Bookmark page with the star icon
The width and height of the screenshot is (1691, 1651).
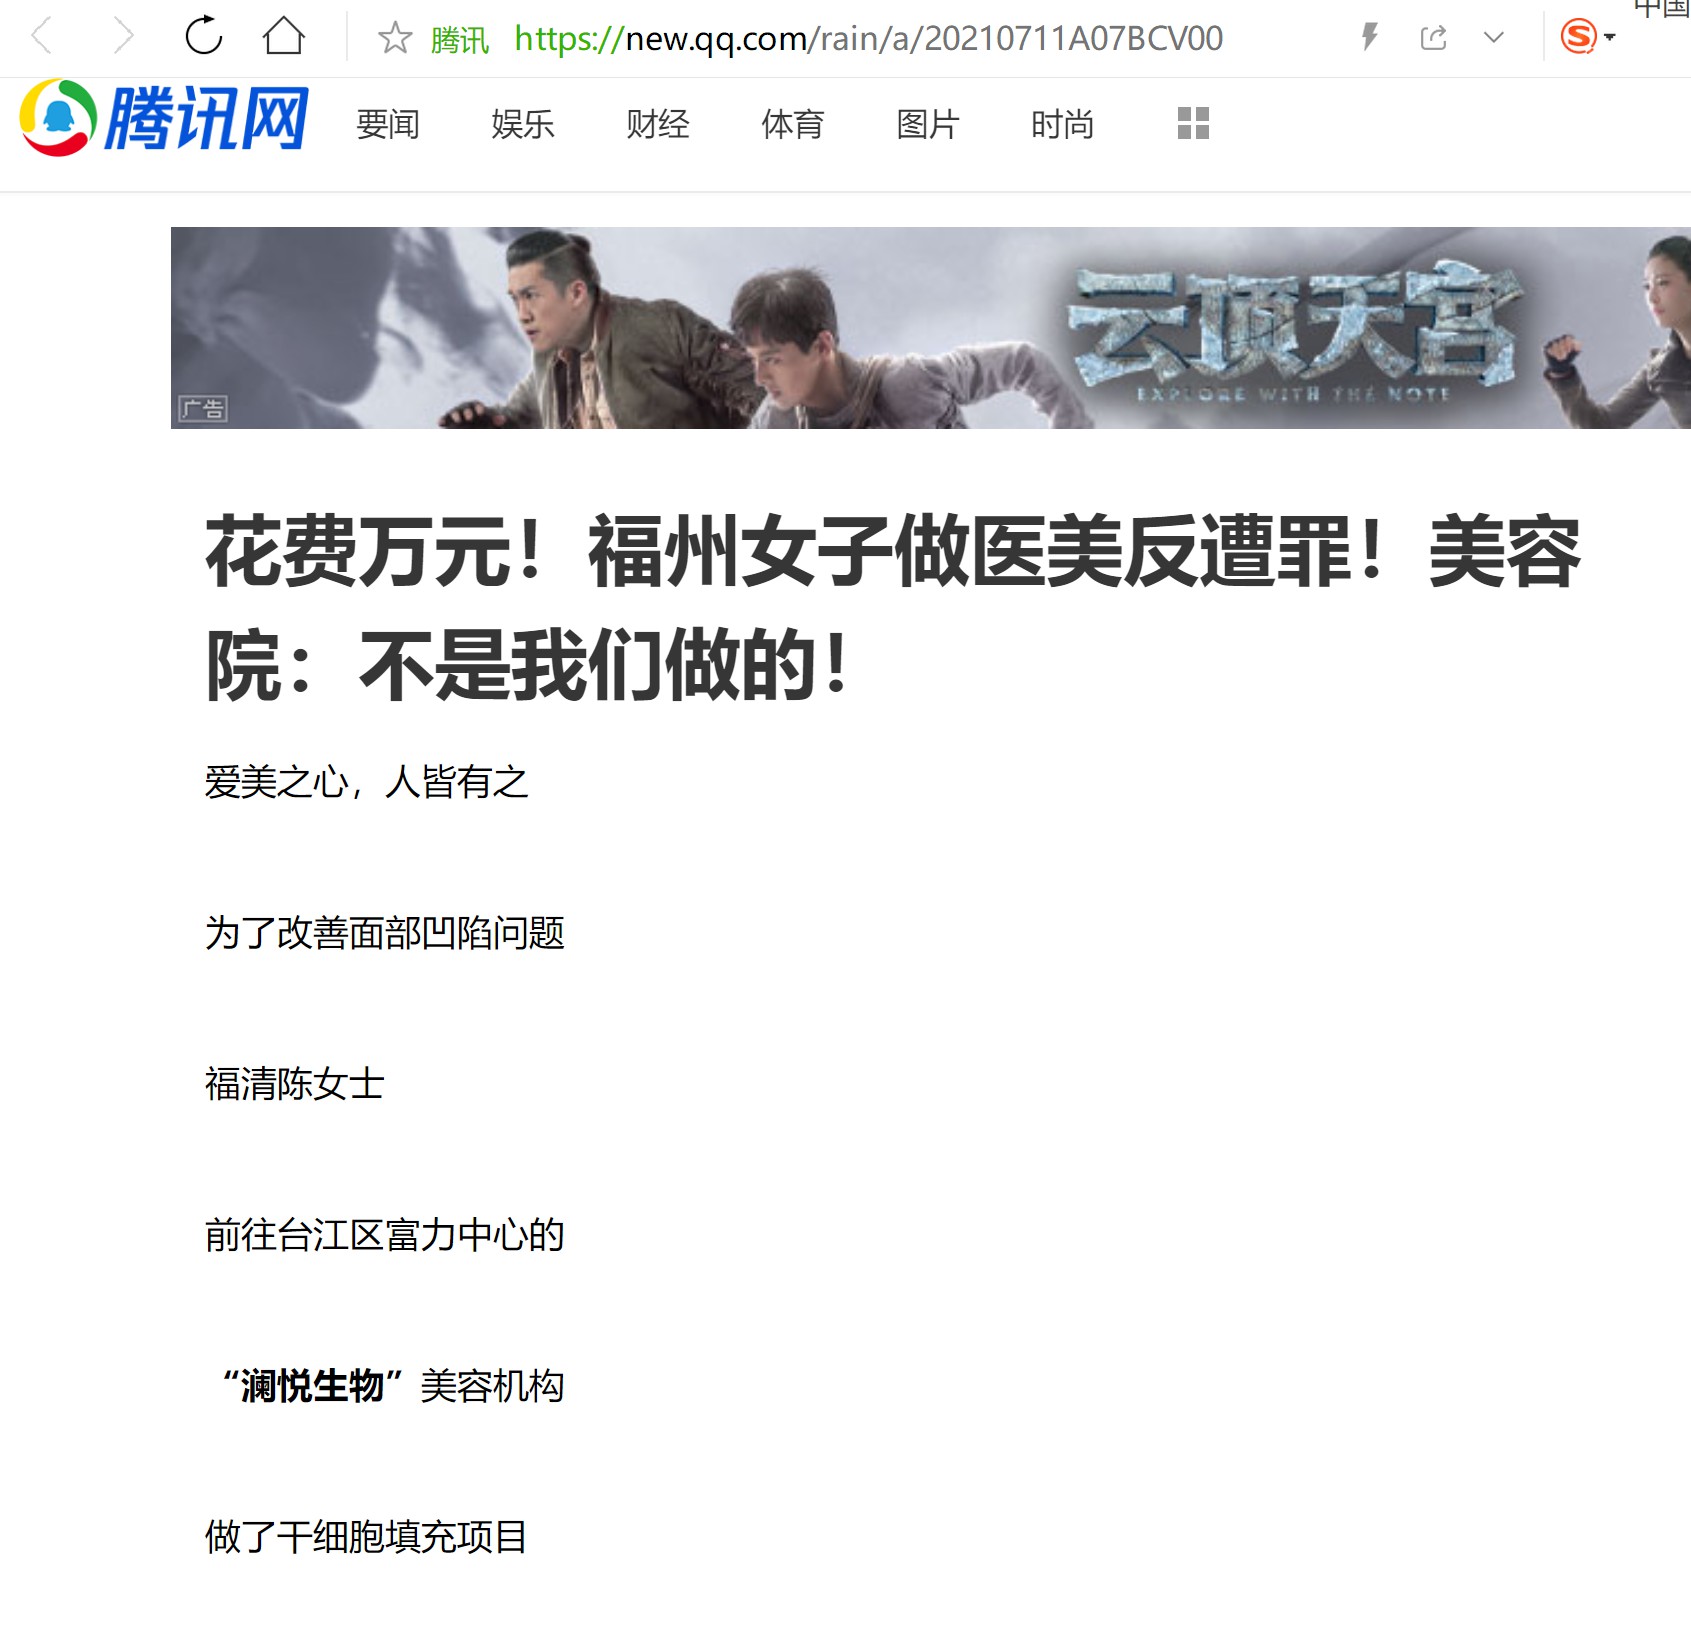click(395, 38)
